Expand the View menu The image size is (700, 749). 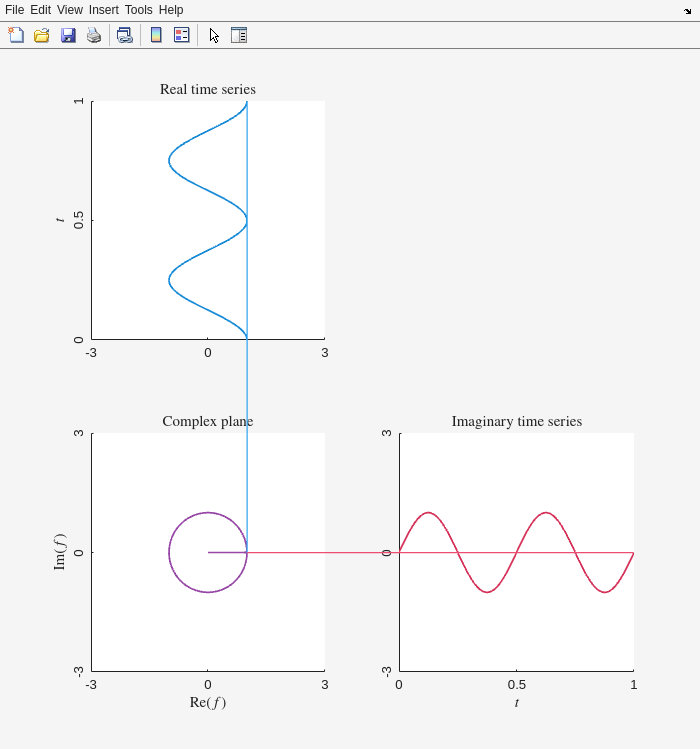(70, 10)
